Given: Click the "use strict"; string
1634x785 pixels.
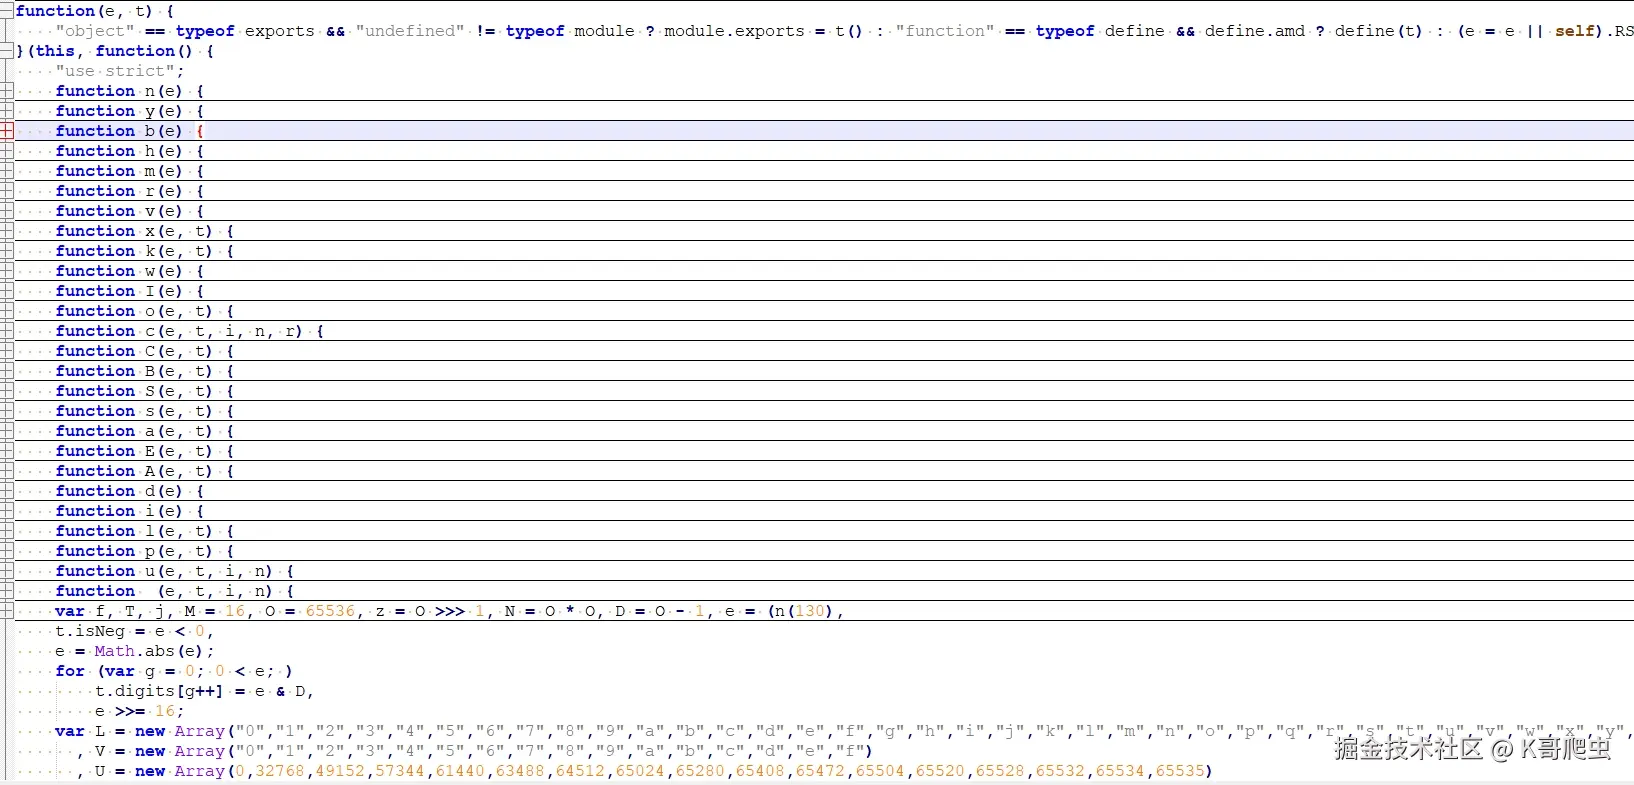Looking at the screenshot, I should tap(120, 71).
